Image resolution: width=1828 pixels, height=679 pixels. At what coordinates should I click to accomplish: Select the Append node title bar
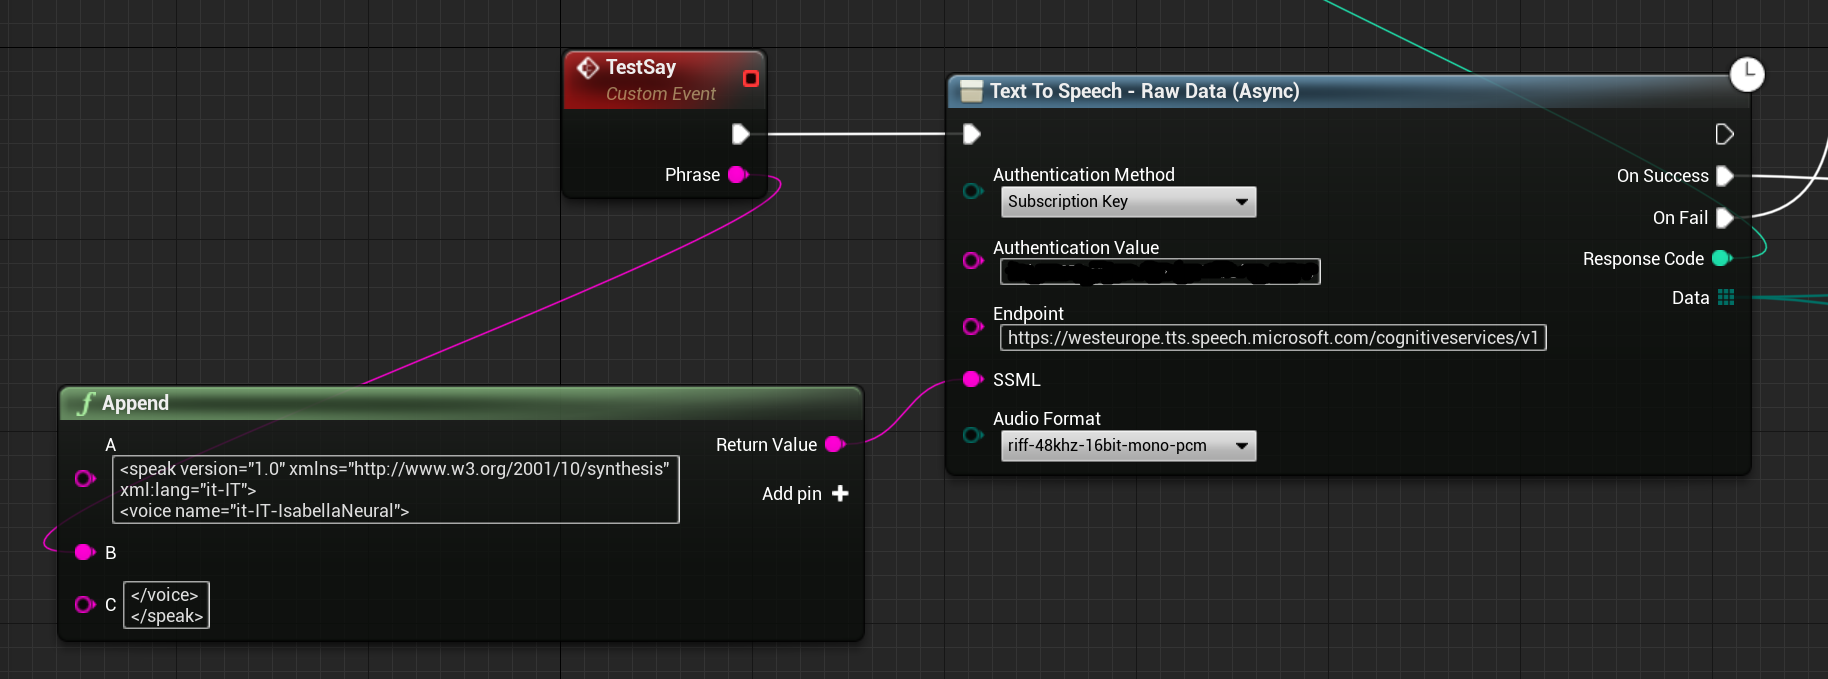tap(461, 403)
